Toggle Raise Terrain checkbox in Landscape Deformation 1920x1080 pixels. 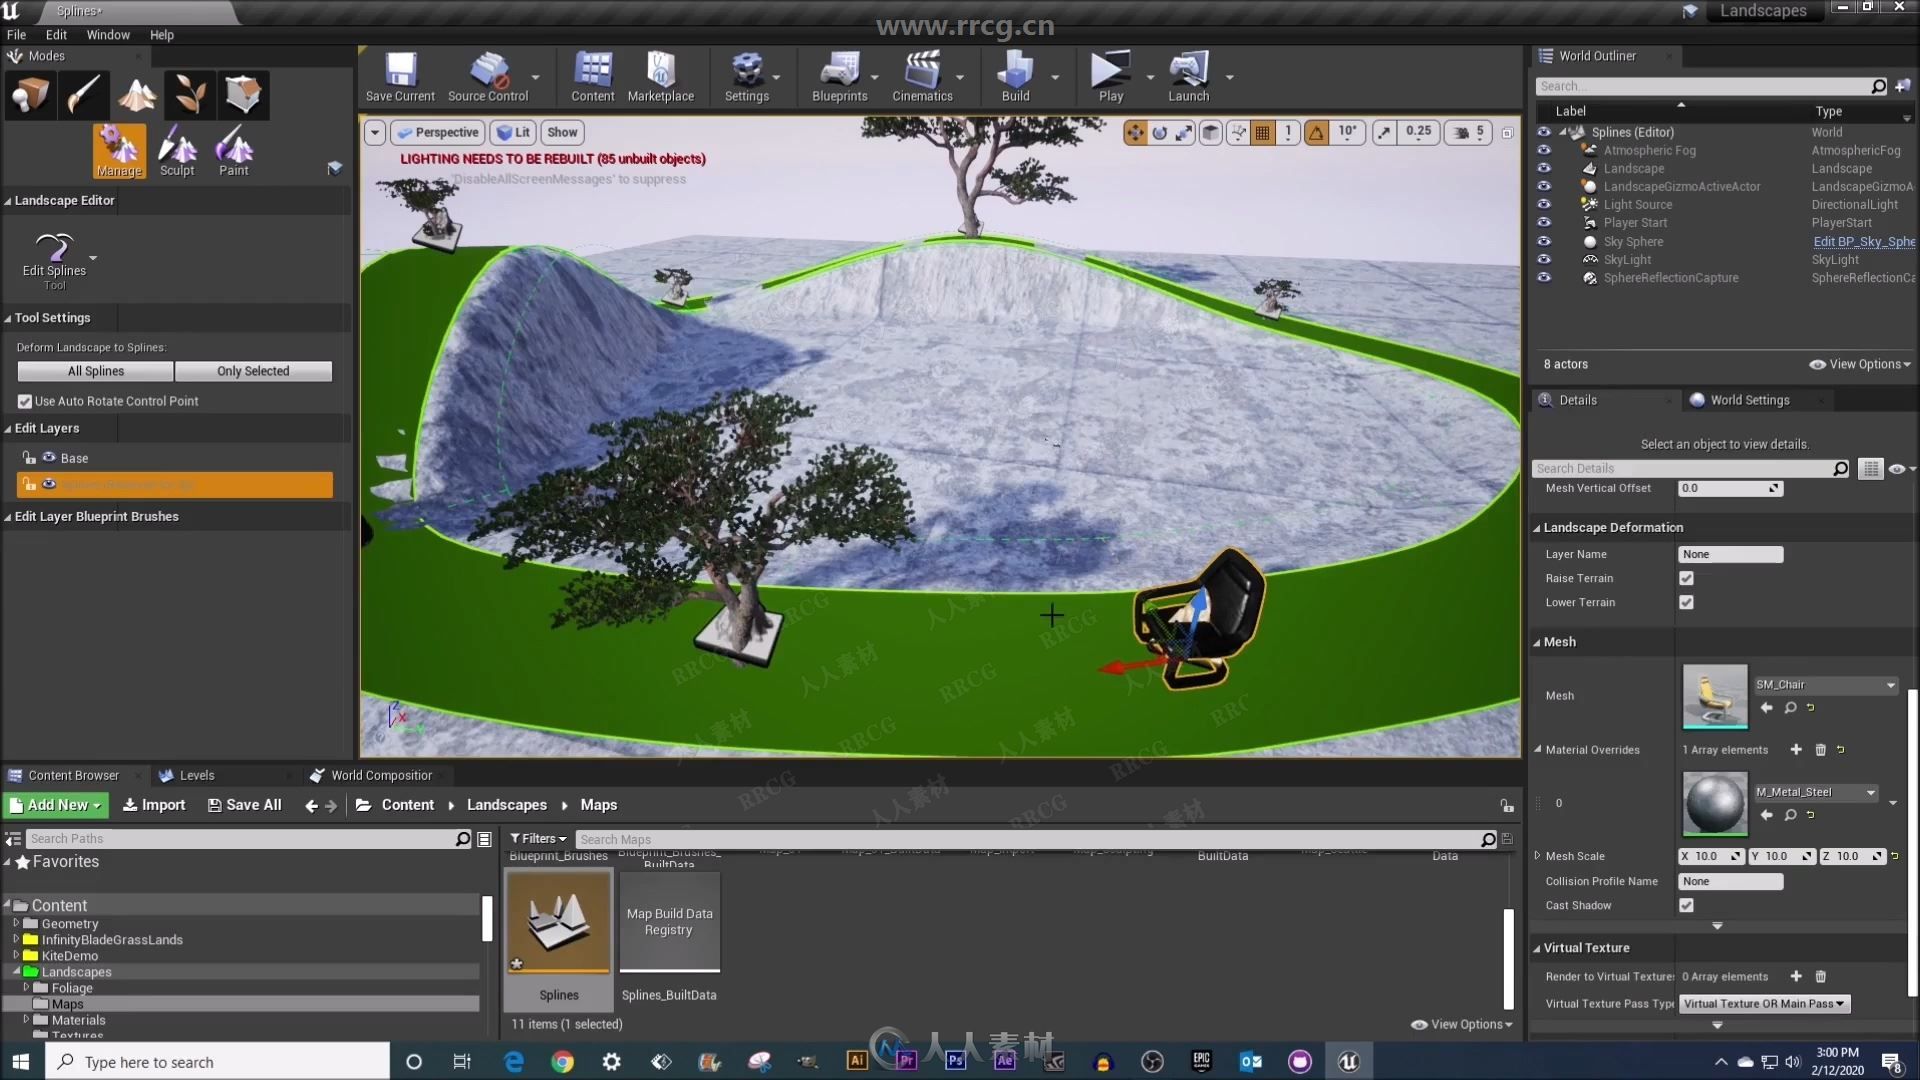(x=1688, y=578)
